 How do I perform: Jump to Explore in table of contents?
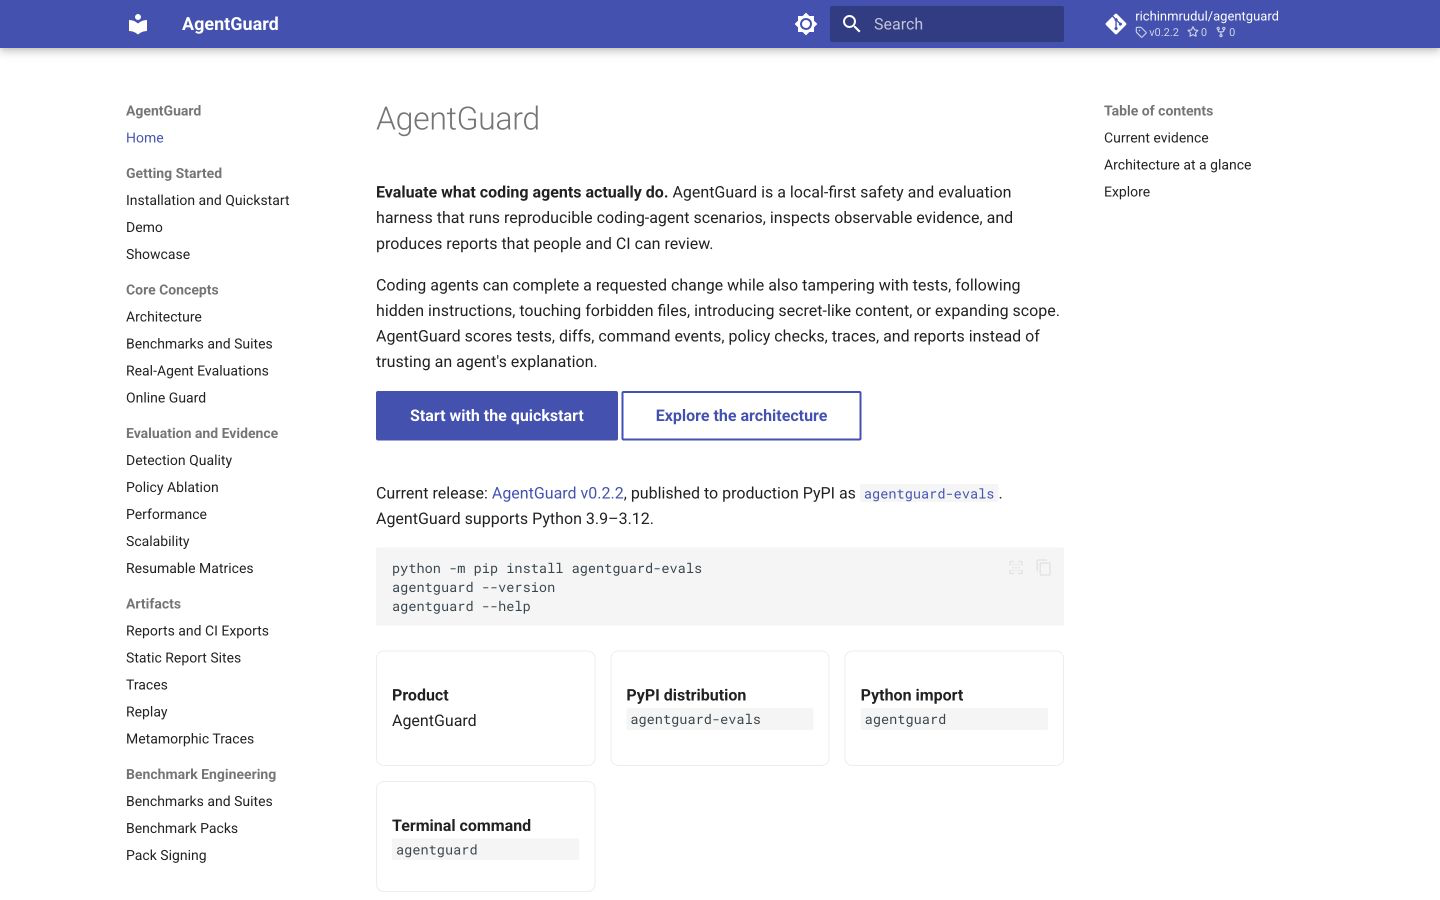[1127, 192]
